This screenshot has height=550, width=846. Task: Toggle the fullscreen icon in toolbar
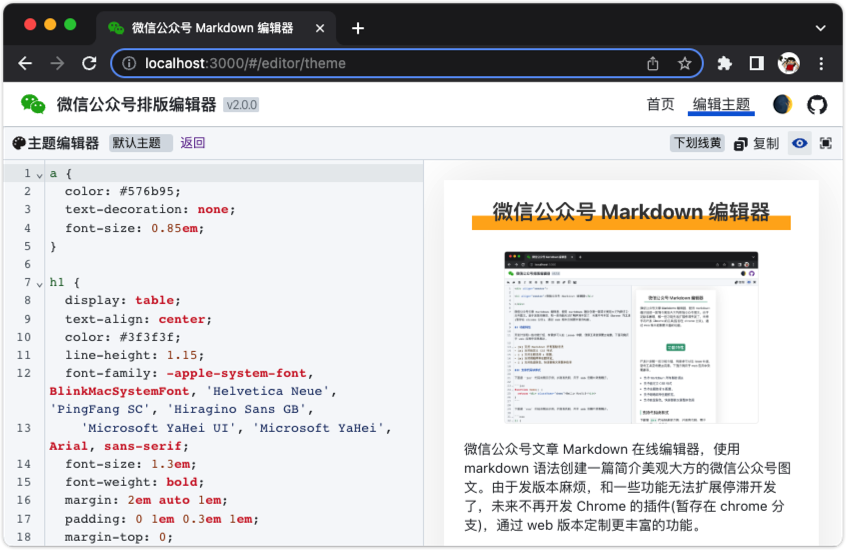(825, 143)
